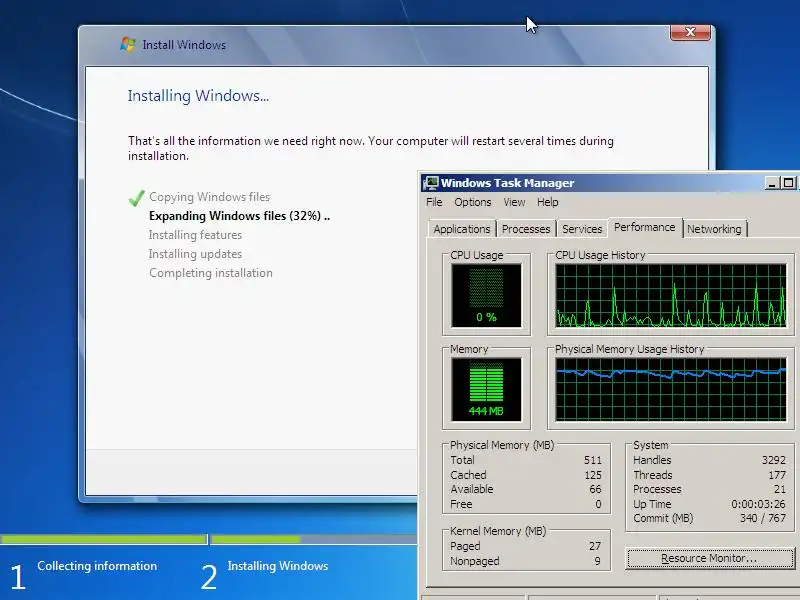Click the 'Installing features' step
The image size is (800, 600).
(x=195, y=235)
